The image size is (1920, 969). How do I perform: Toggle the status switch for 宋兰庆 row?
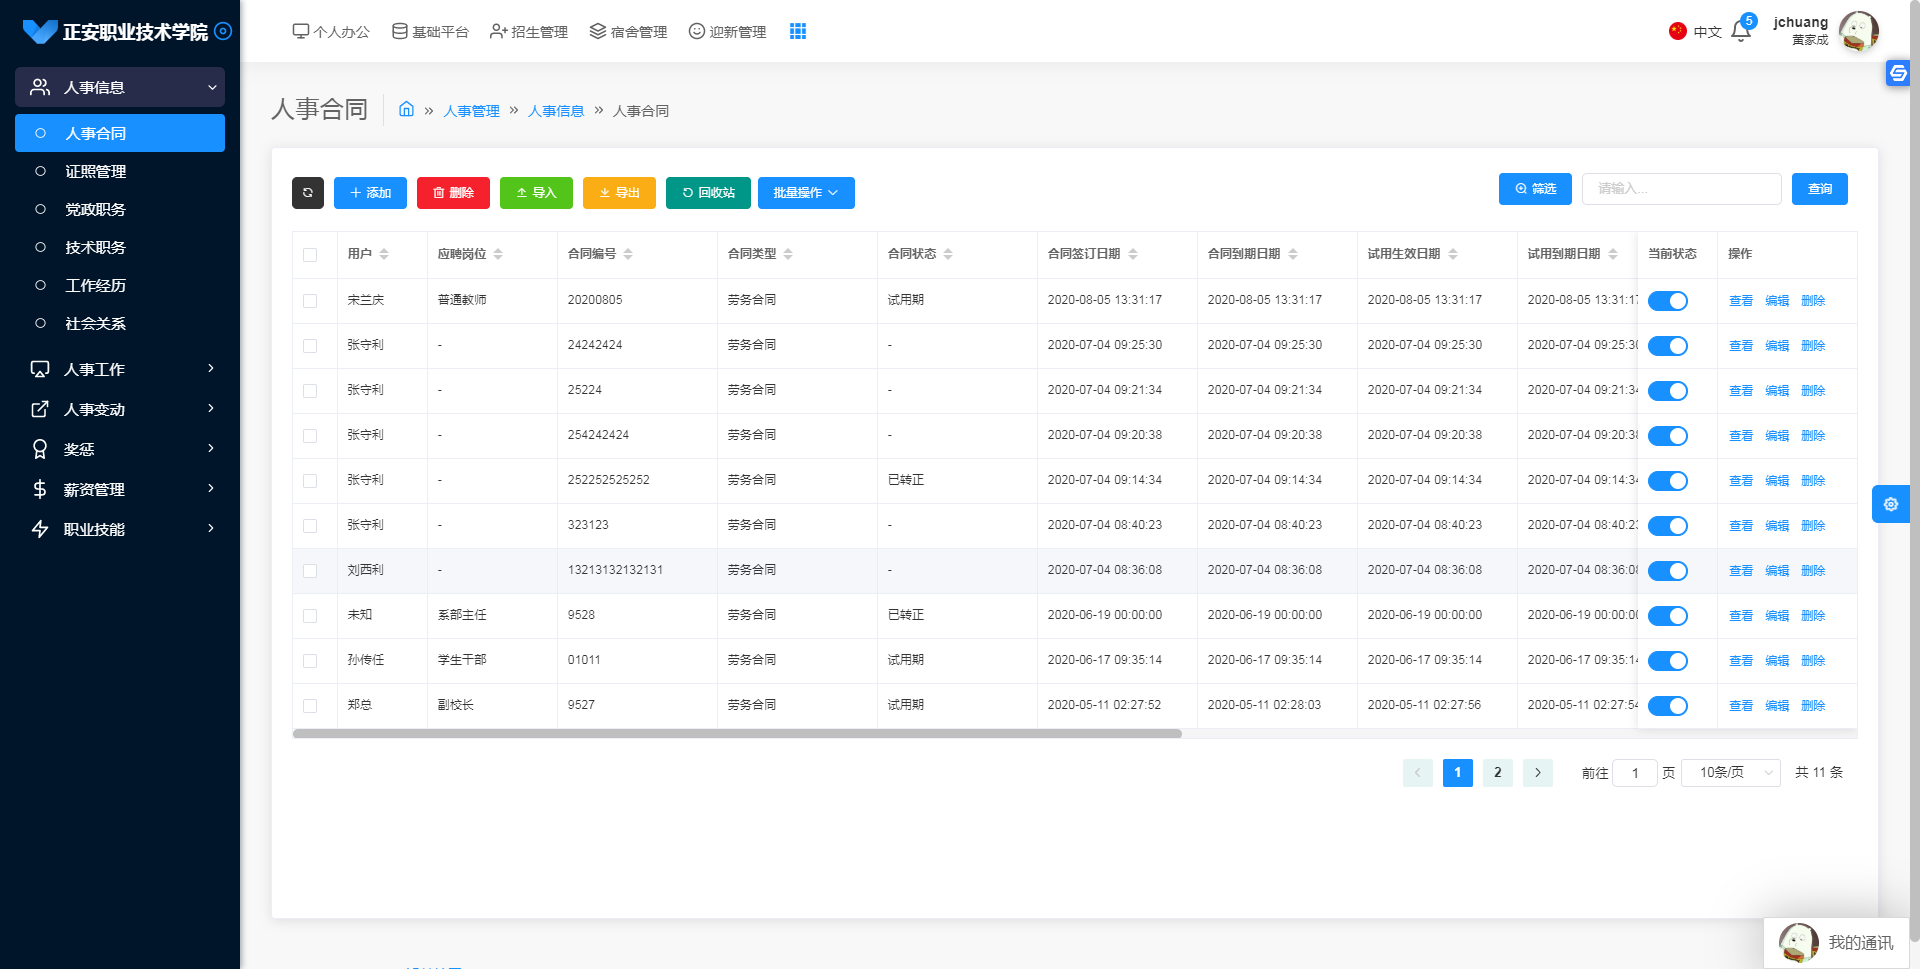pos(1667,301)
